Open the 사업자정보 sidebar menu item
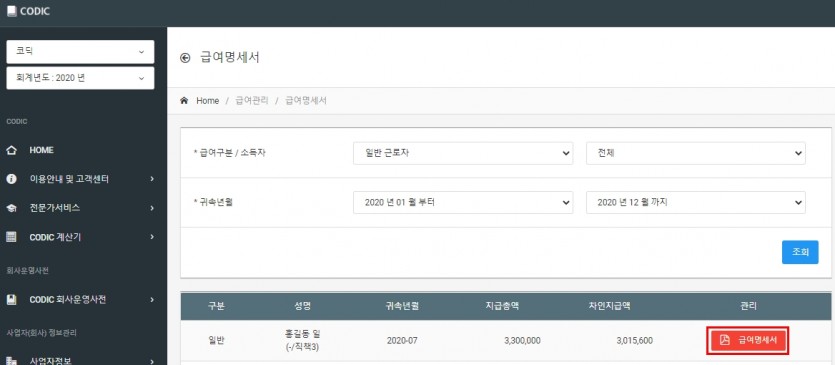Screen dimensions: 835x365 click(80, 360)
